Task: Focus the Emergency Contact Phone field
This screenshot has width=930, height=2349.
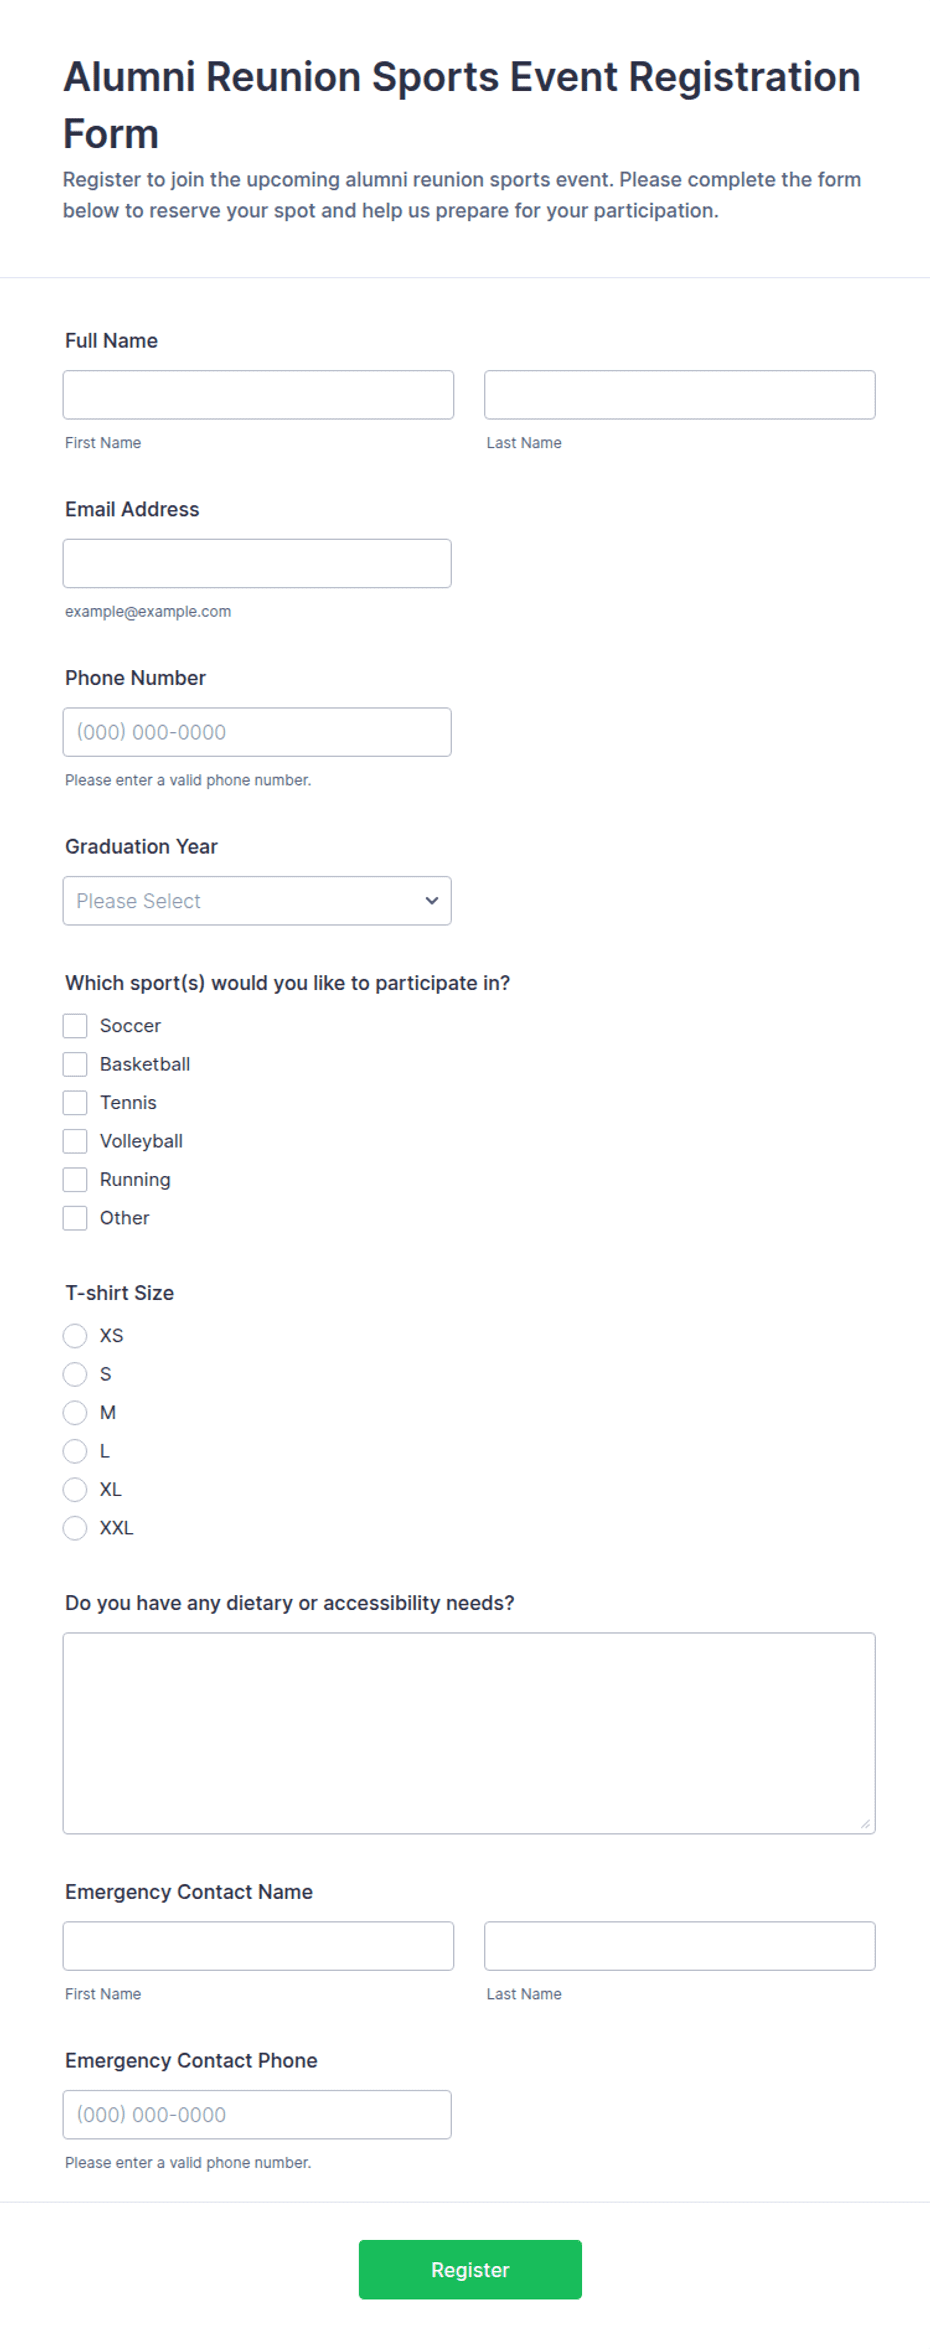Action: 257,2115
